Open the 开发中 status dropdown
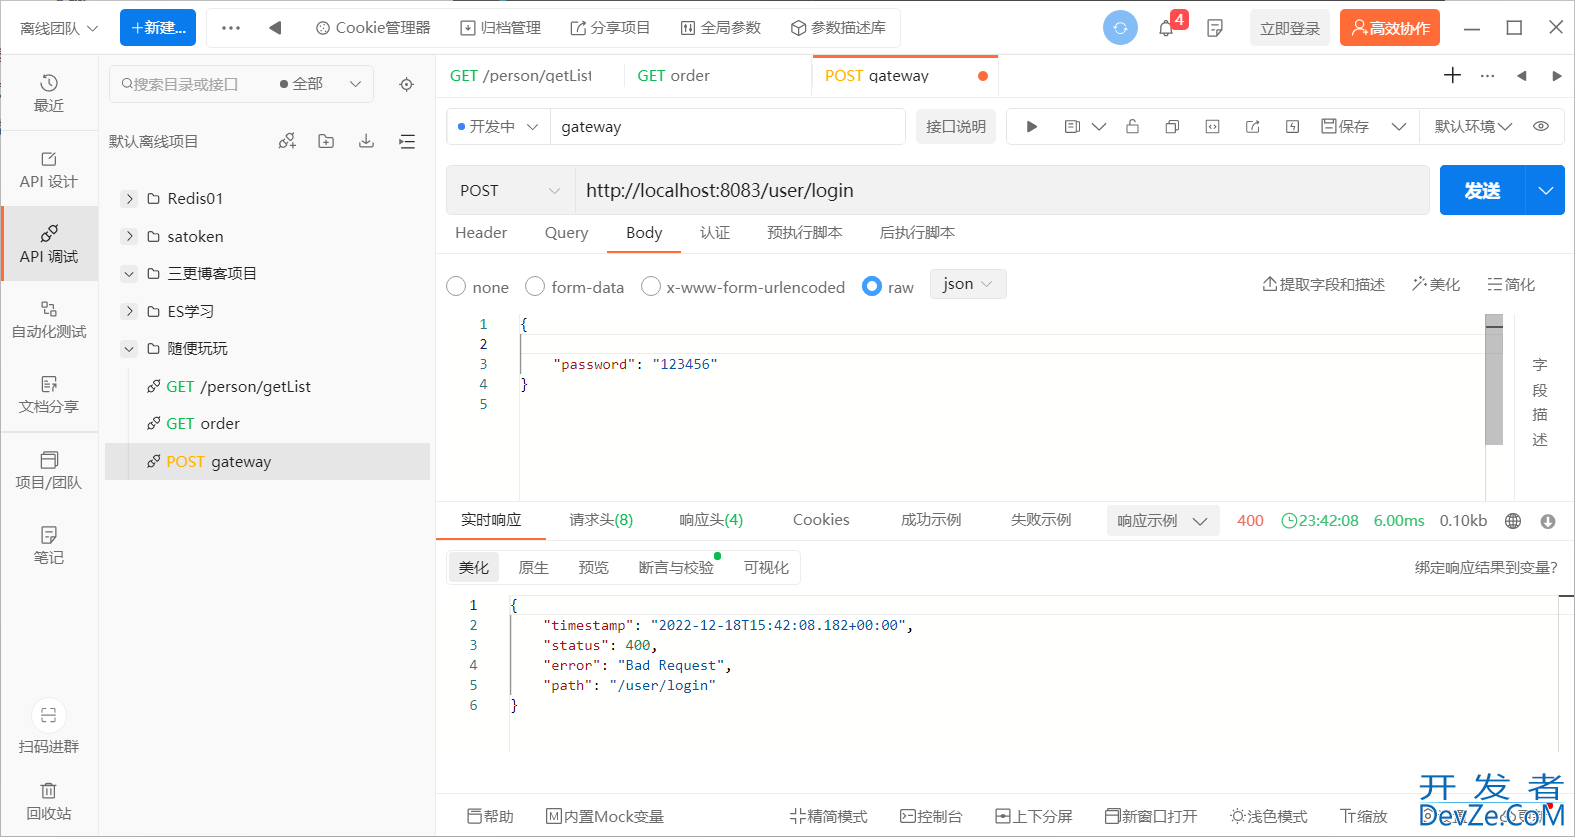Screen dimensions: 1575x837 498,126
